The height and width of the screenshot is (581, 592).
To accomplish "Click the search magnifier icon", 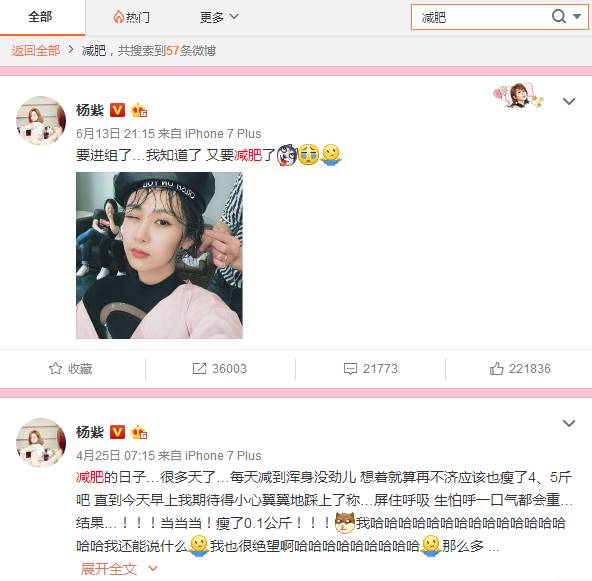I will 558,16.
